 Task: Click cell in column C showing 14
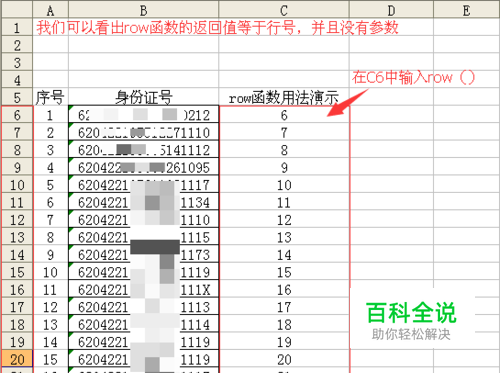tap(284, 254)
